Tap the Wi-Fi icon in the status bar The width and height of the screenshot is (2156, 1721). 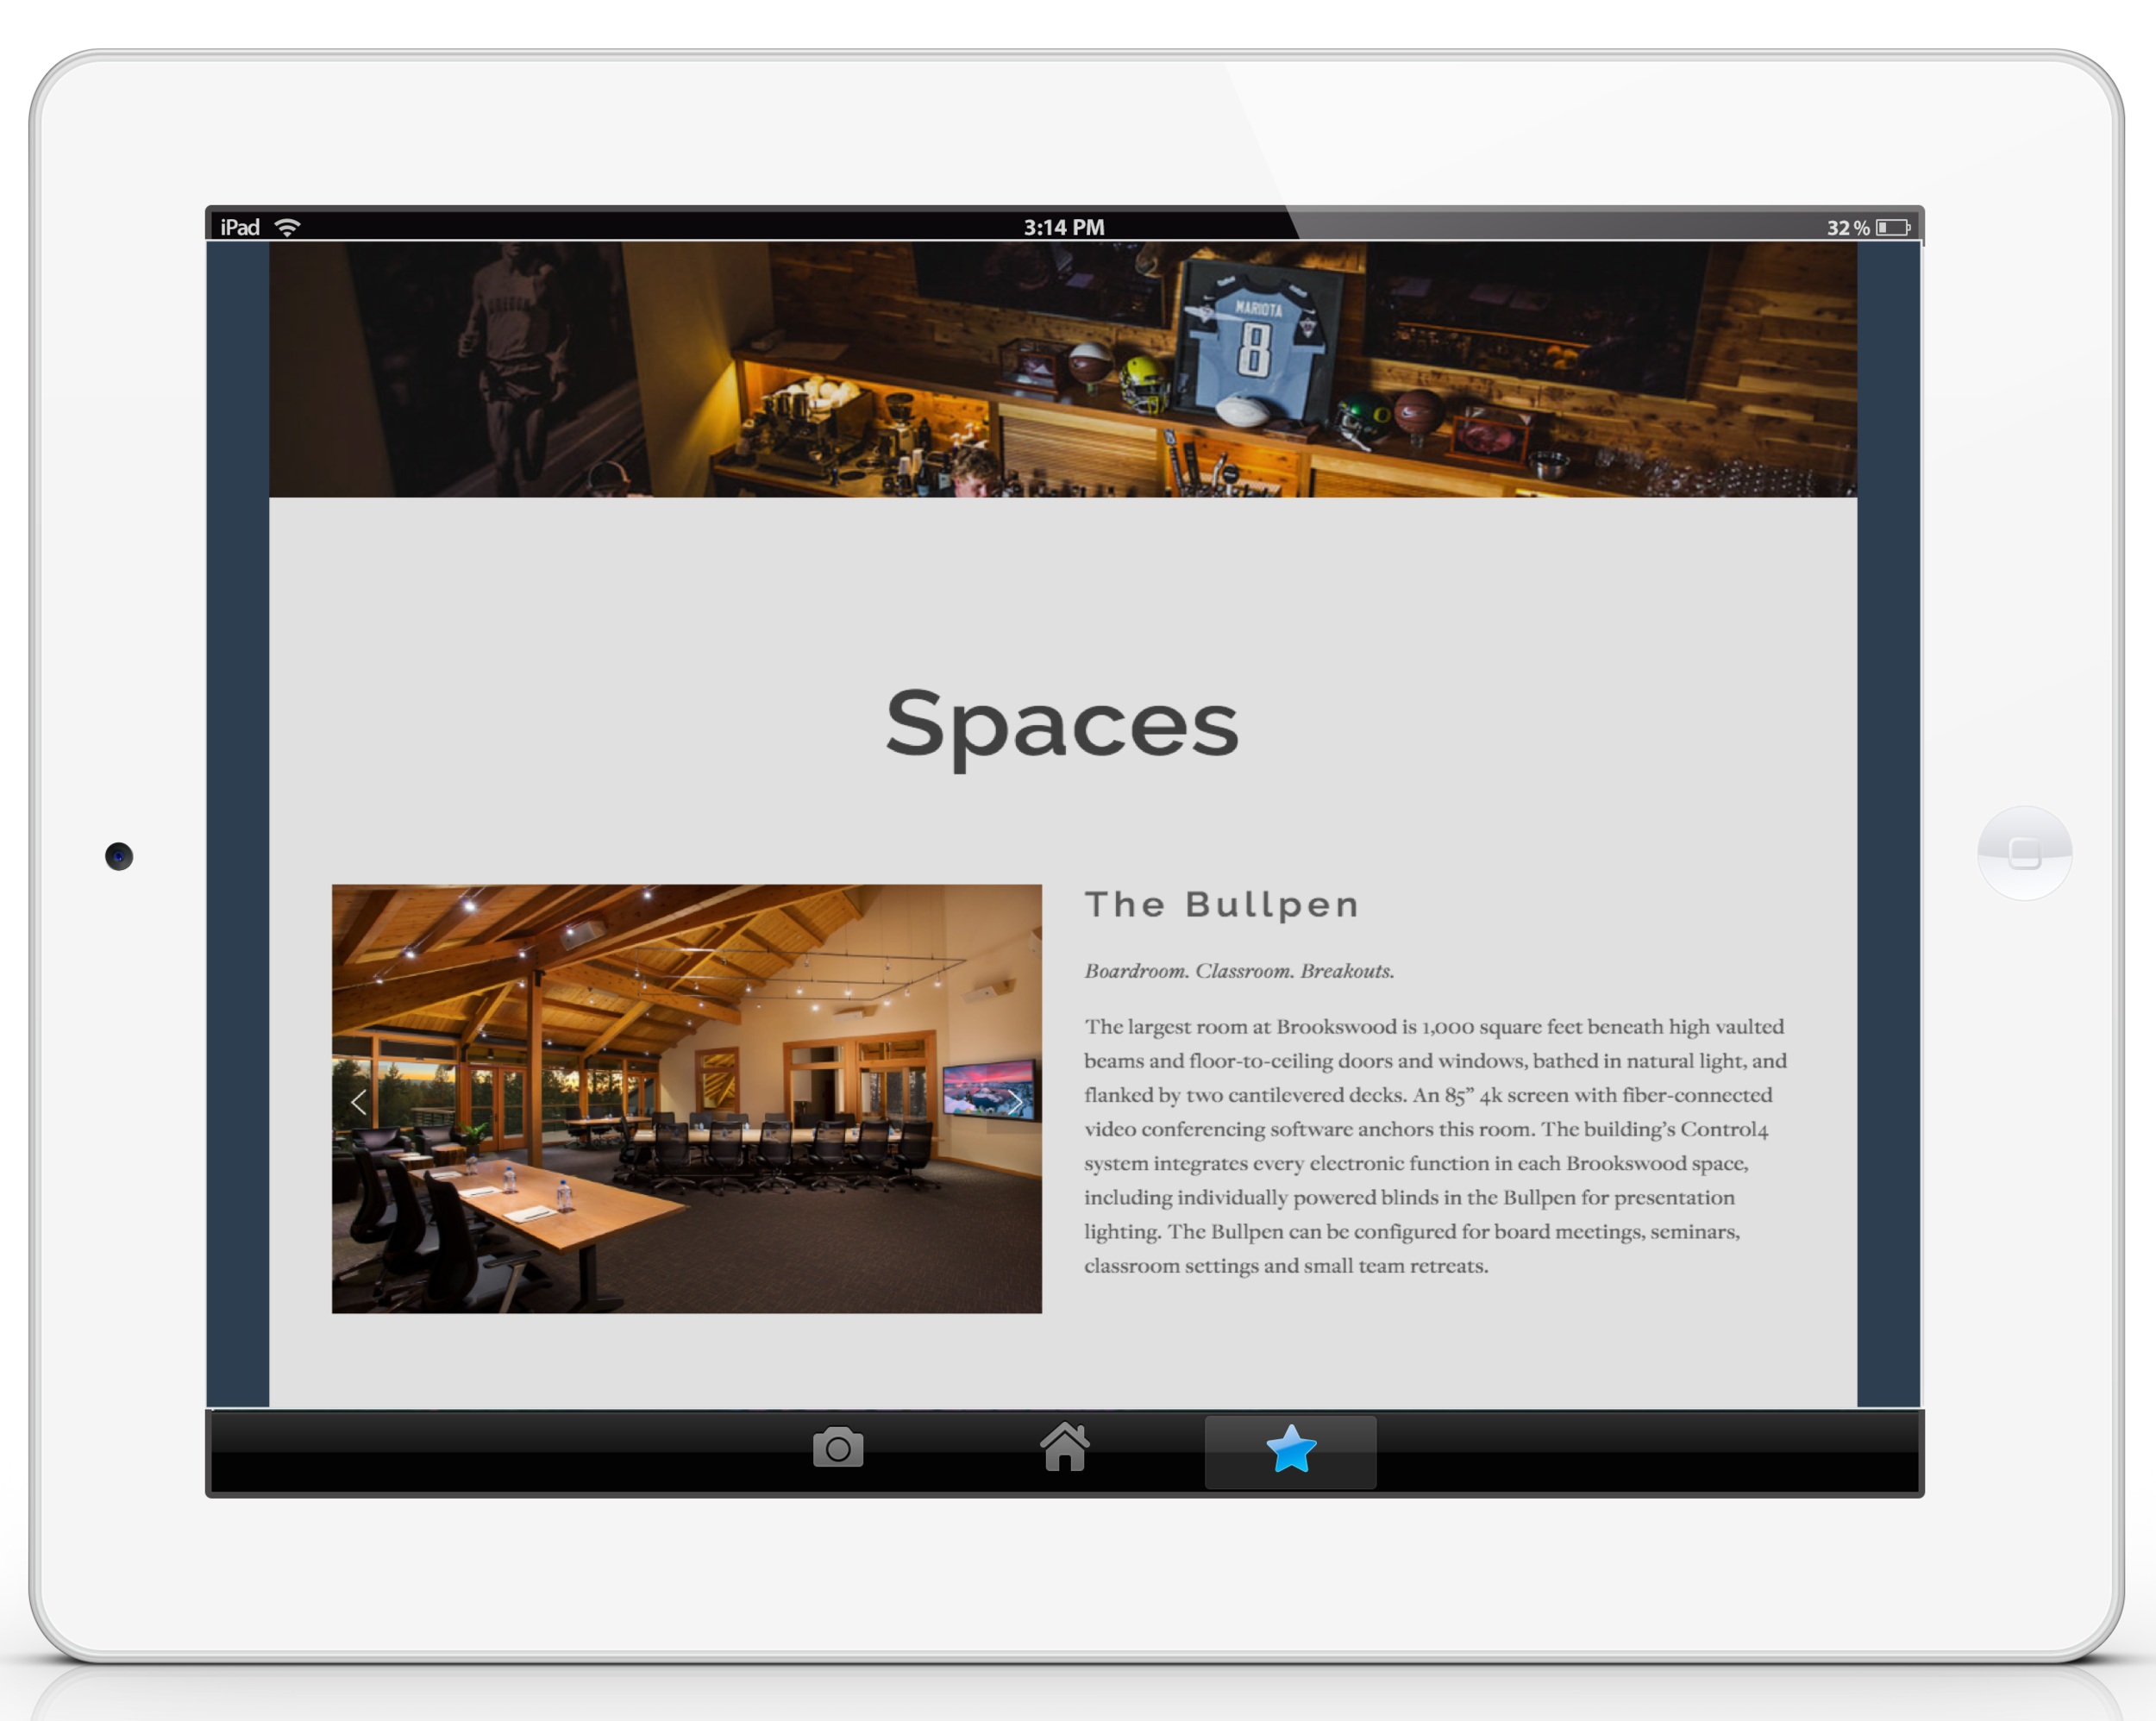289,226
